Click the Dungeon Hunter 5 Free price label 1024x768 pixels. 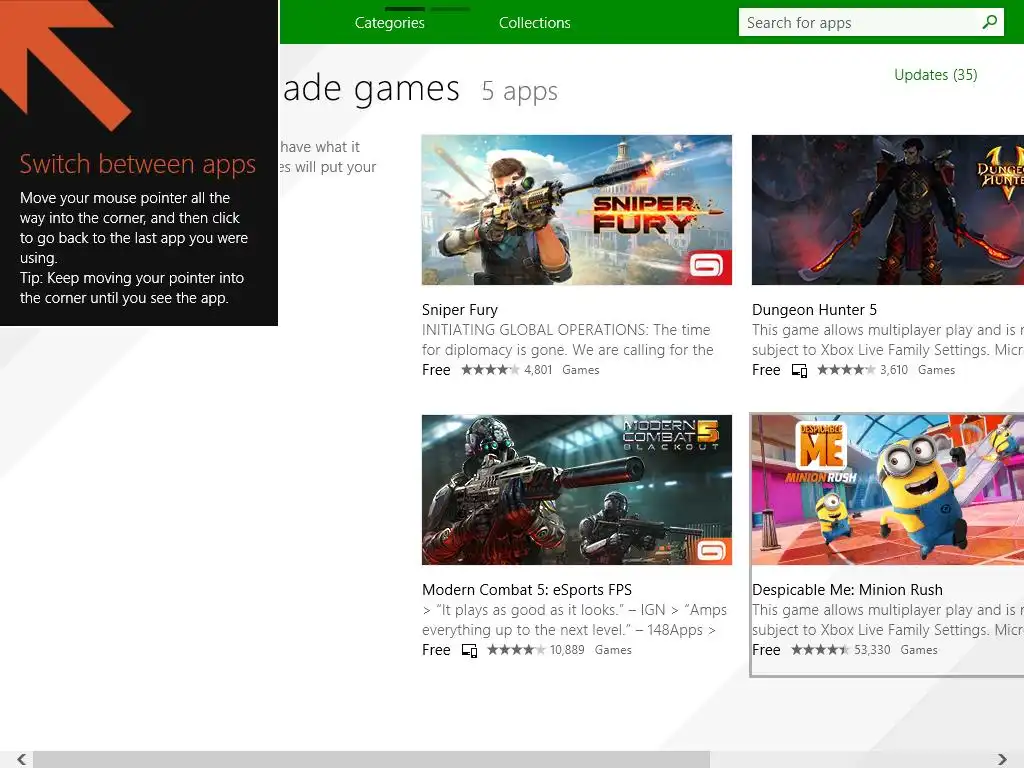click(x=766, y=370)
